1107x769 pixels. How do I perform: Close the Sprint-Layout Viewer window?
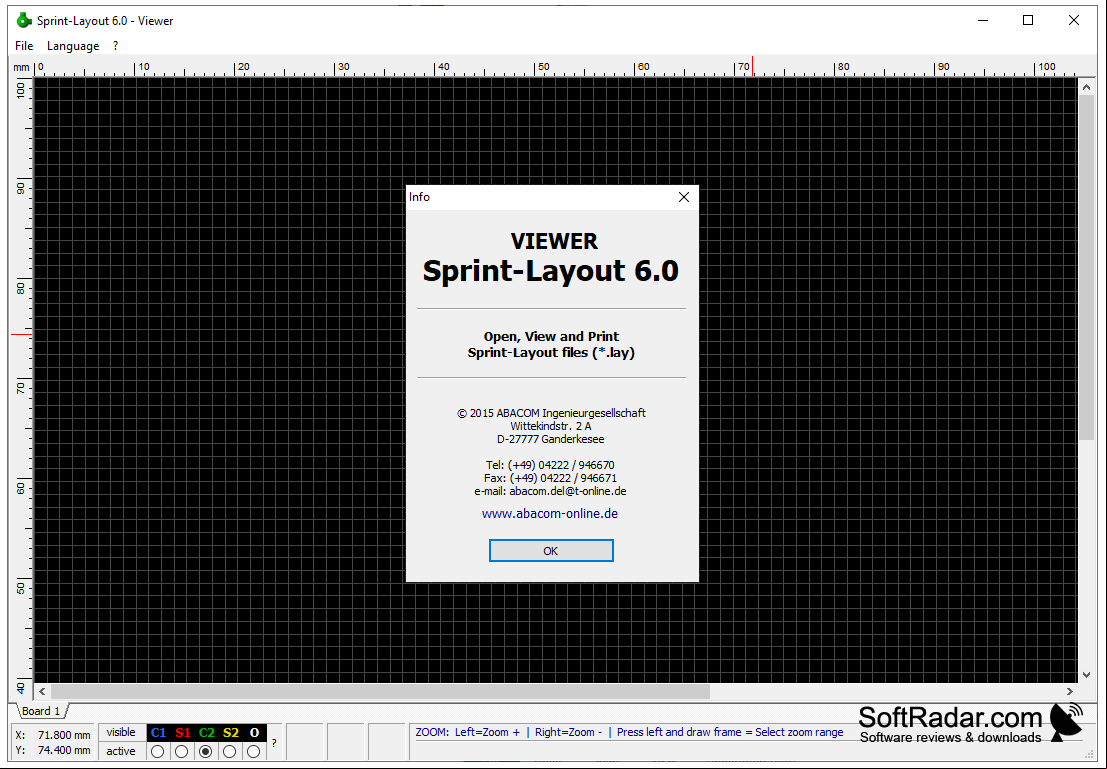[1074, 20]
